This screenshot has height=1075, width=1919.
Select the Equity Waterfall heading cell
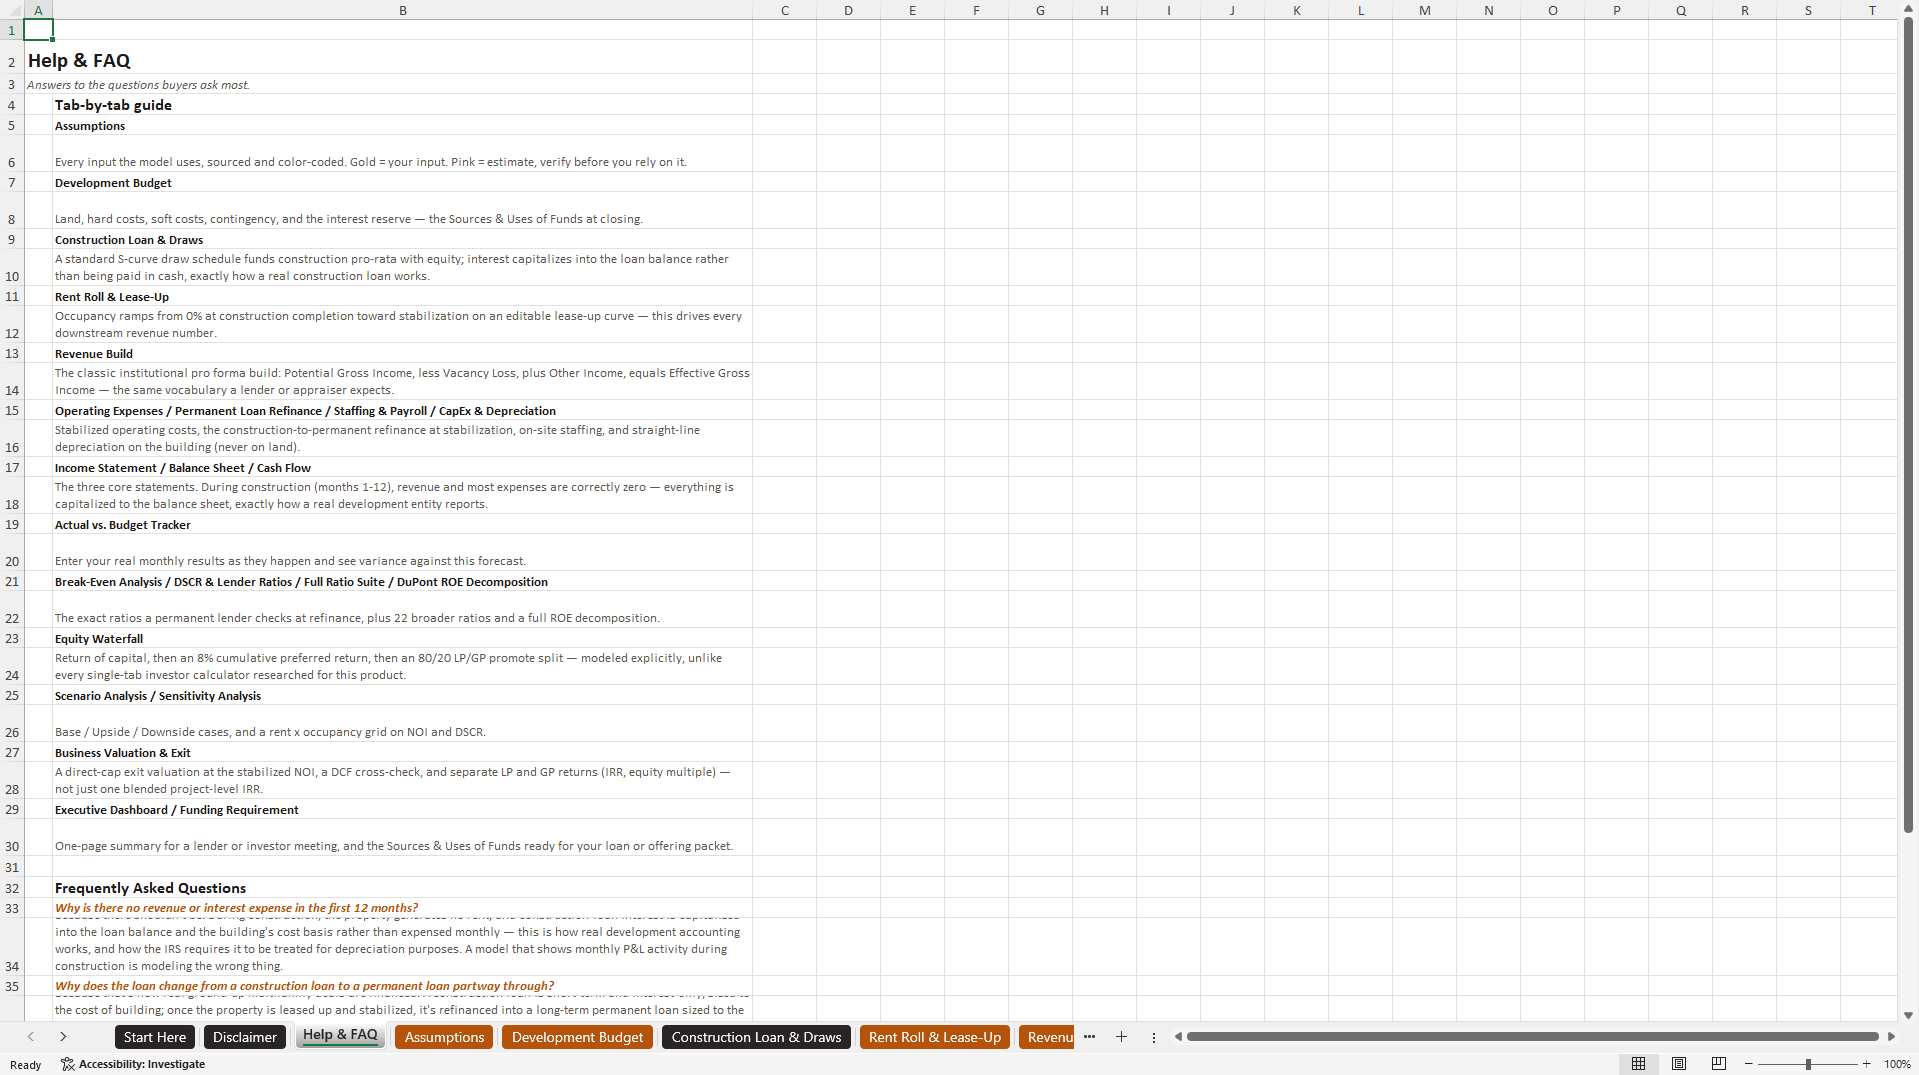(x=402, y=638)
